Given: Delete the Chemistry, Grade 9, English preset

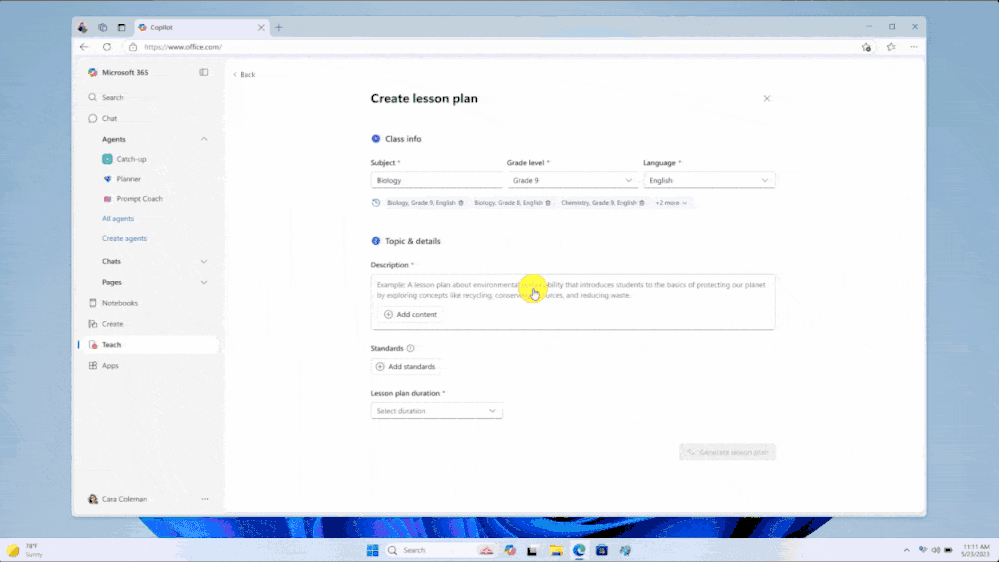Looking at the screenshot, I should [642, 203].
